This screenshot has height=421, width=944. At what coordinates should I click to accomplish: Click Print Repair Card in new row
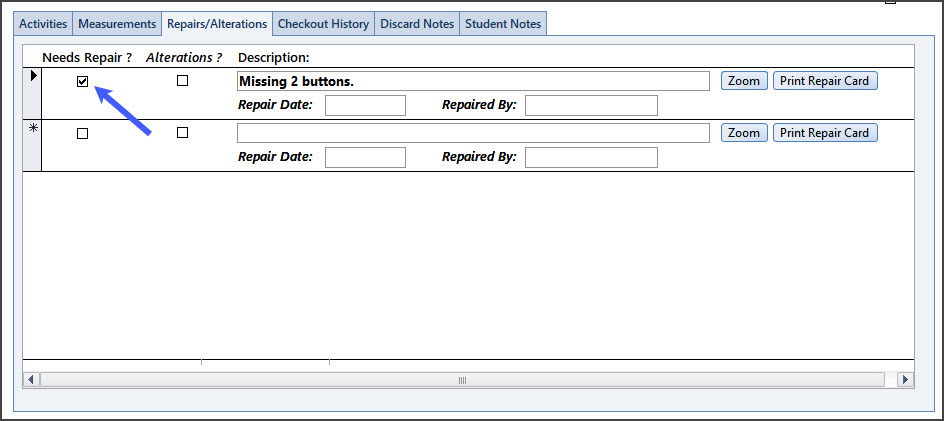[825, 133]
